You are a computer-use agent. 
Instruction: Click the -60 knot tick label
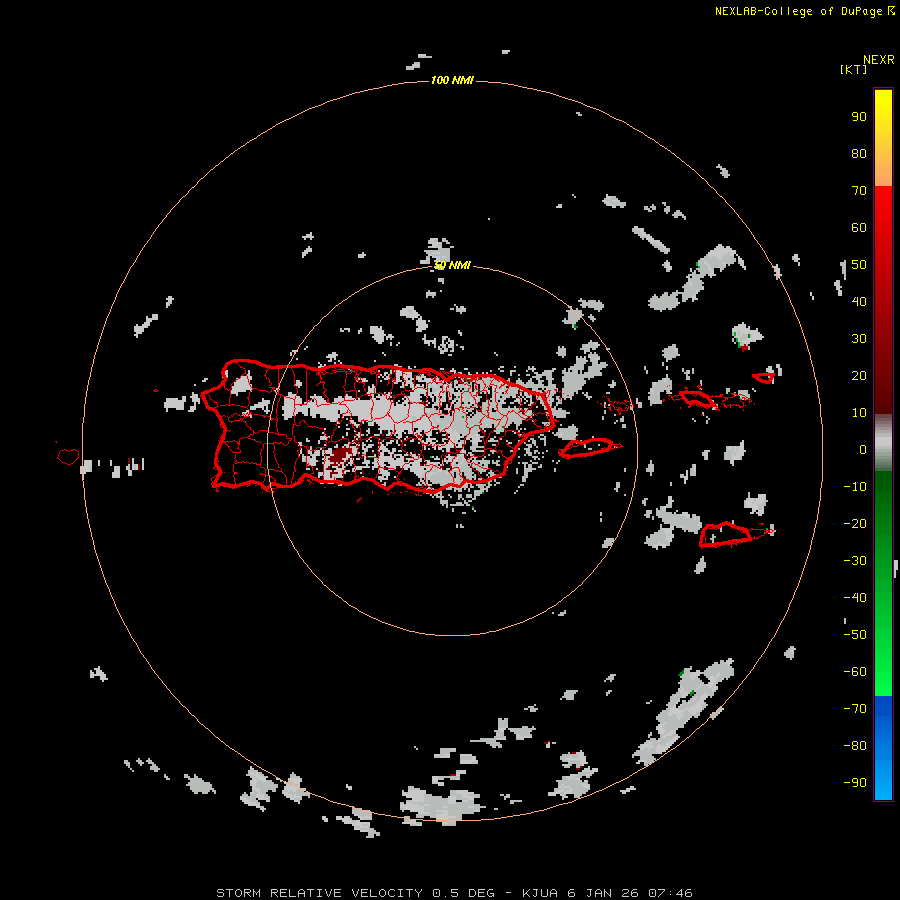tap(855, 672)
